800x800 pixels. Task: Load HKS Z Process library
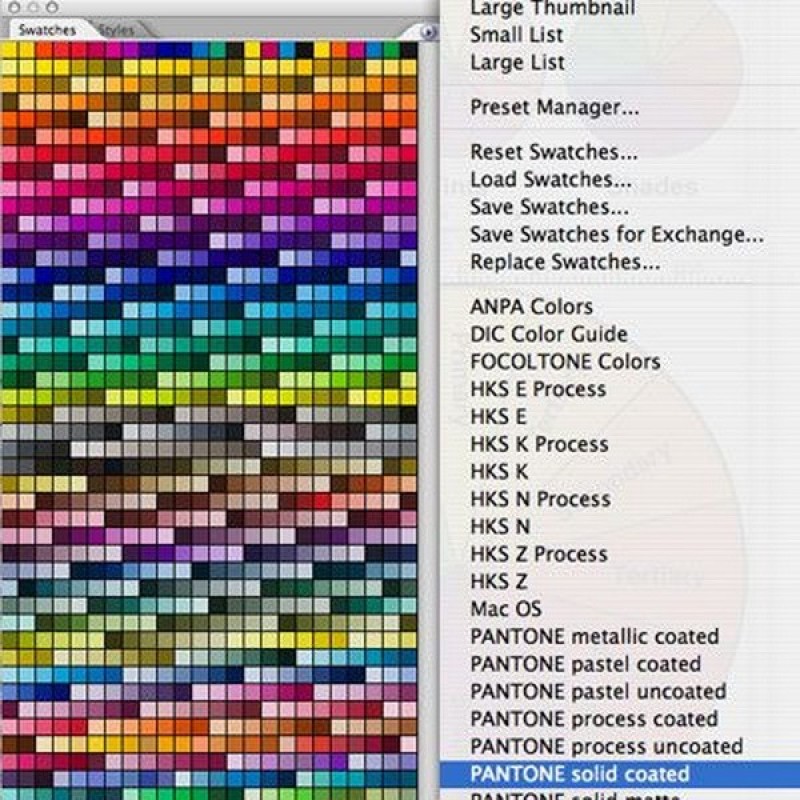(539, 555)
